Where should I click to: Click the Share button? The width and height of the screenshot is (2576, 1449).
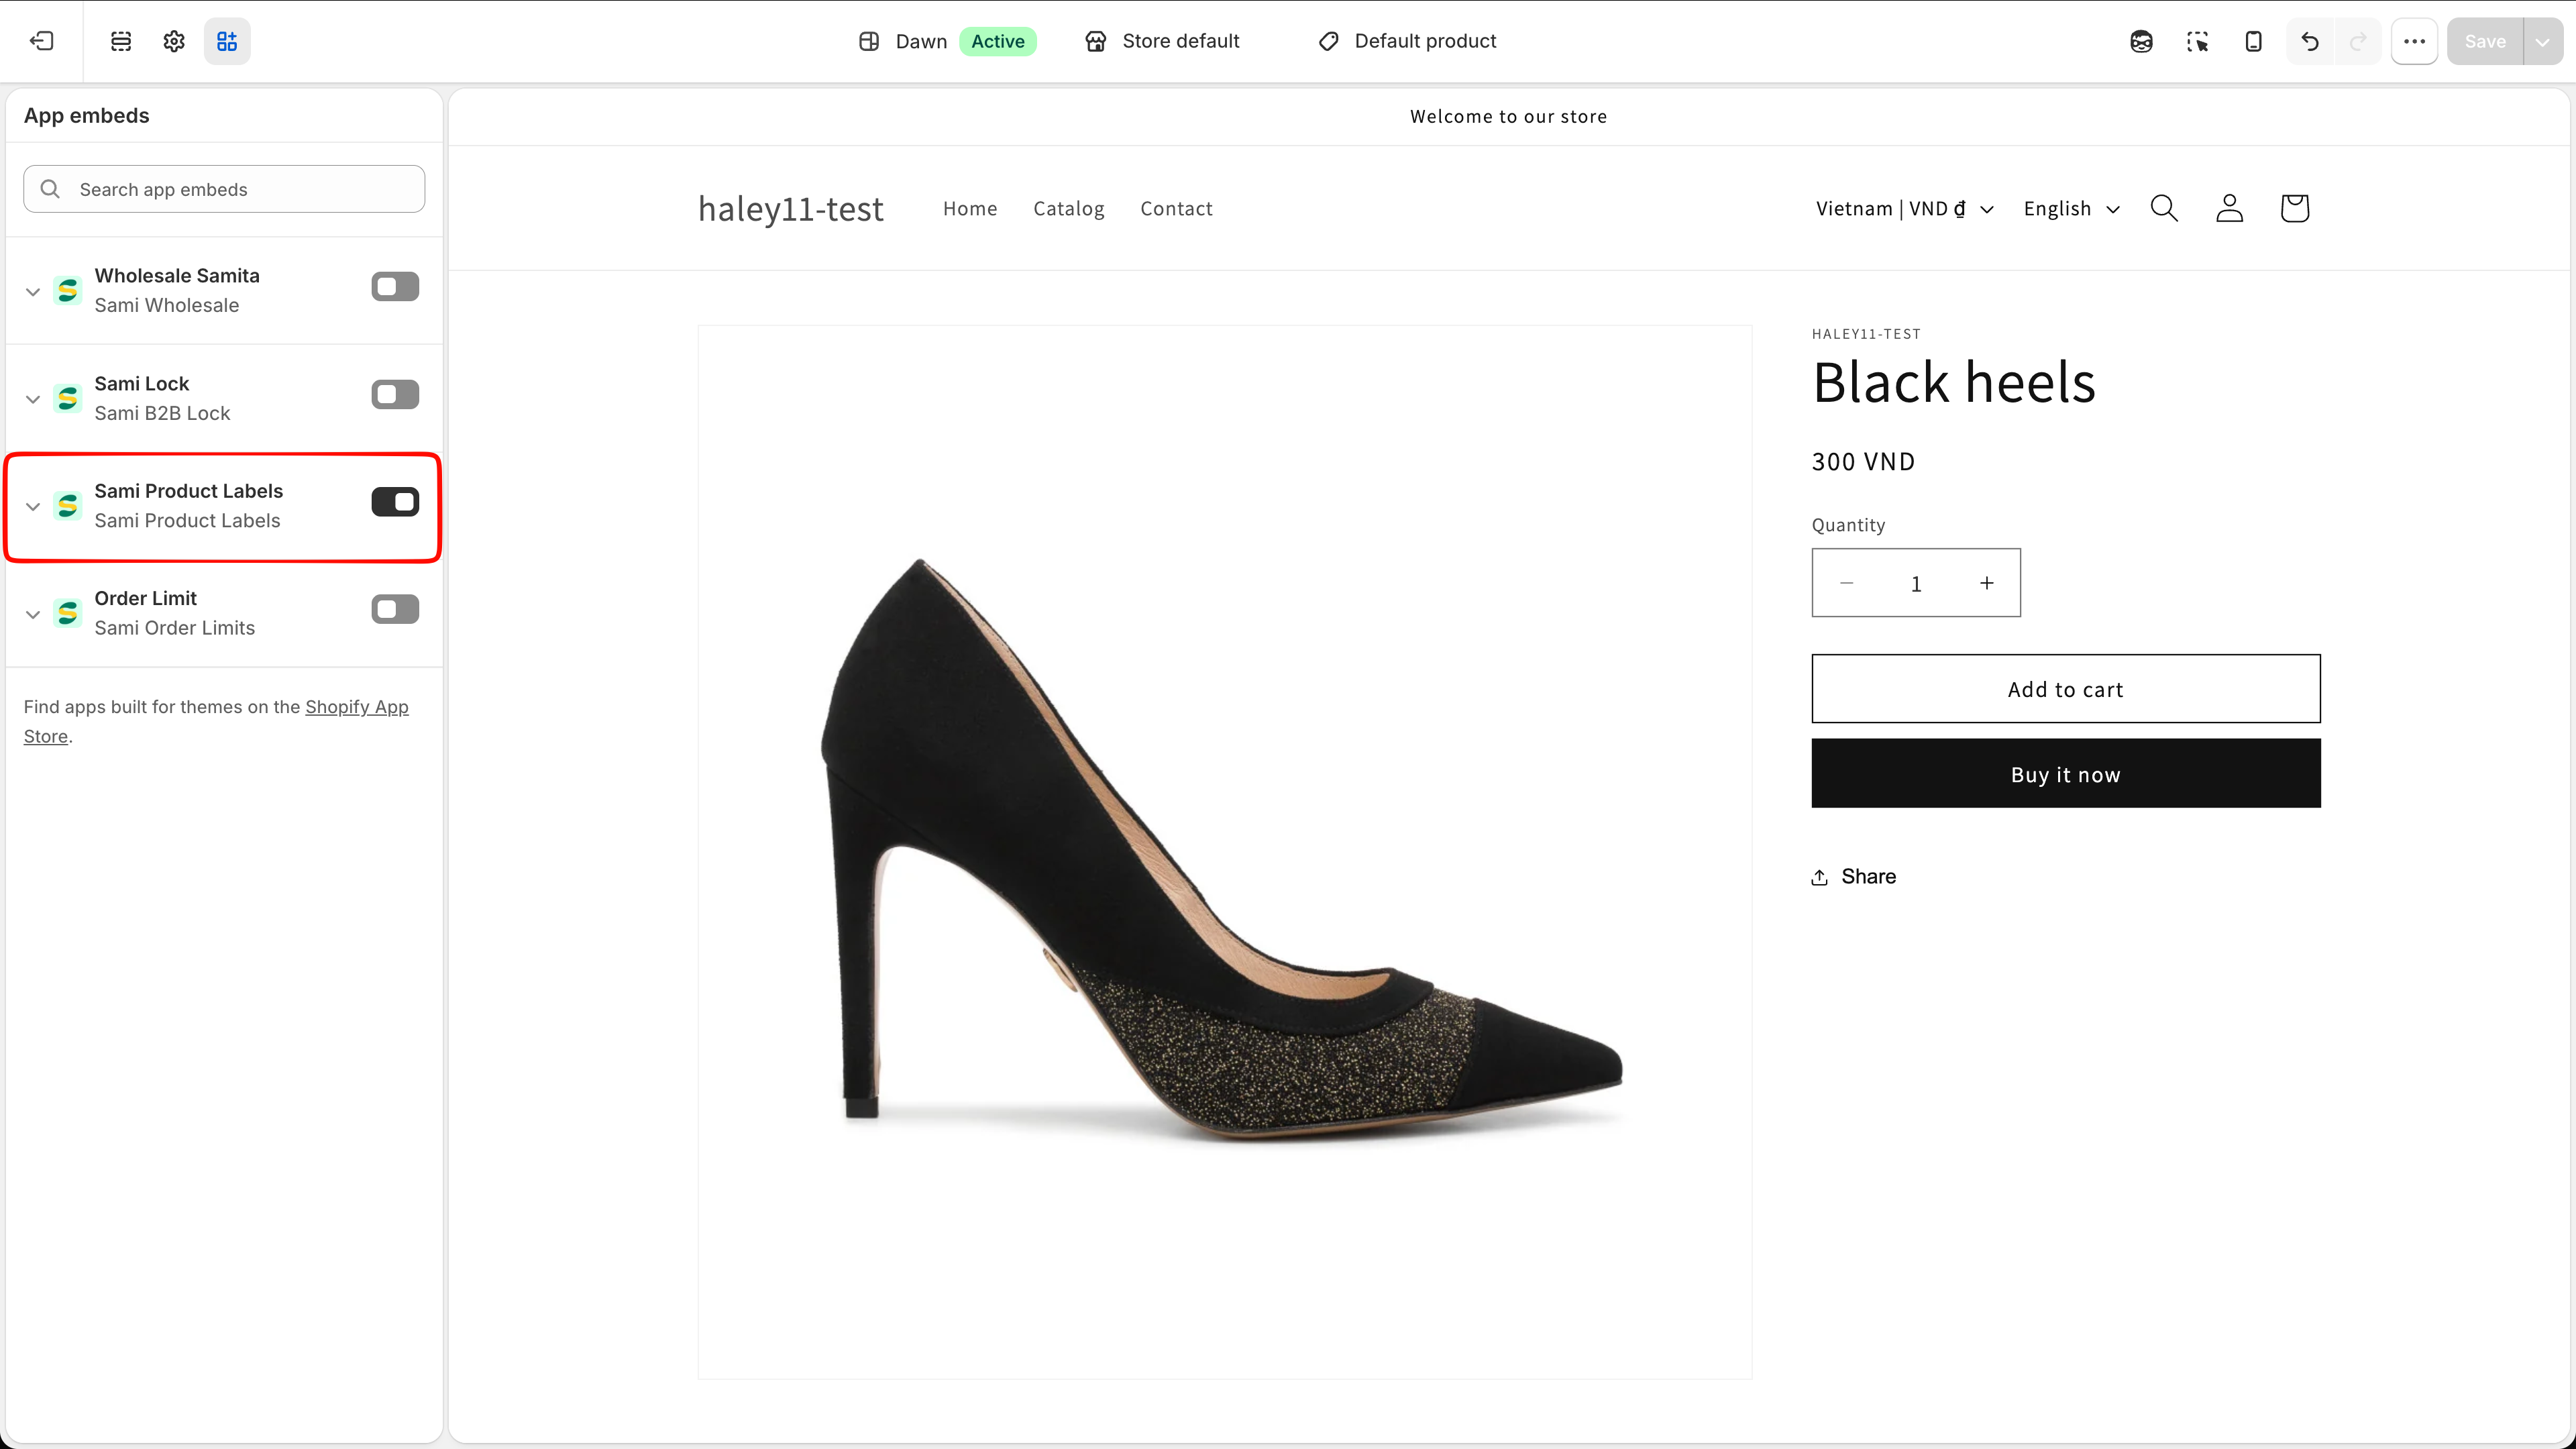1853,876
